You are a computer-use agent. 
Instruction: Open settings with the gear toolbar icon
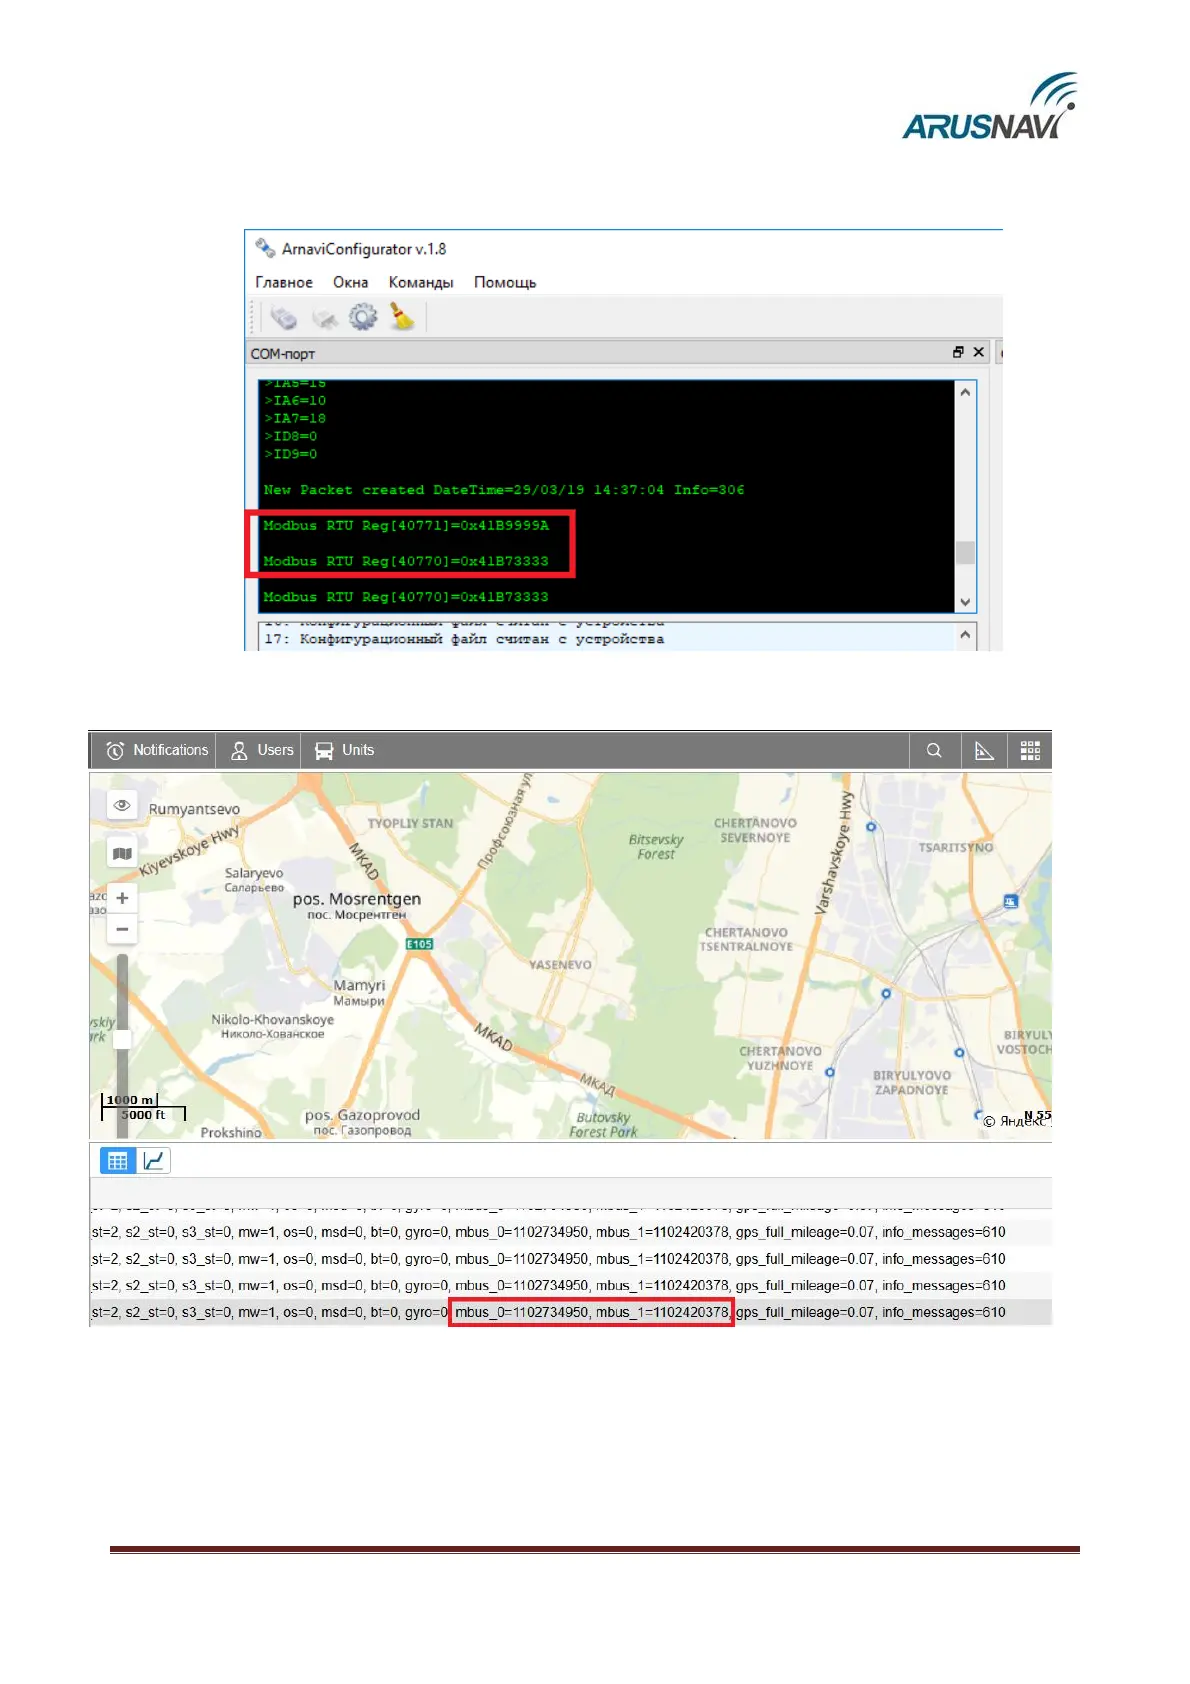pyautogui.click(x=363, y=317)
